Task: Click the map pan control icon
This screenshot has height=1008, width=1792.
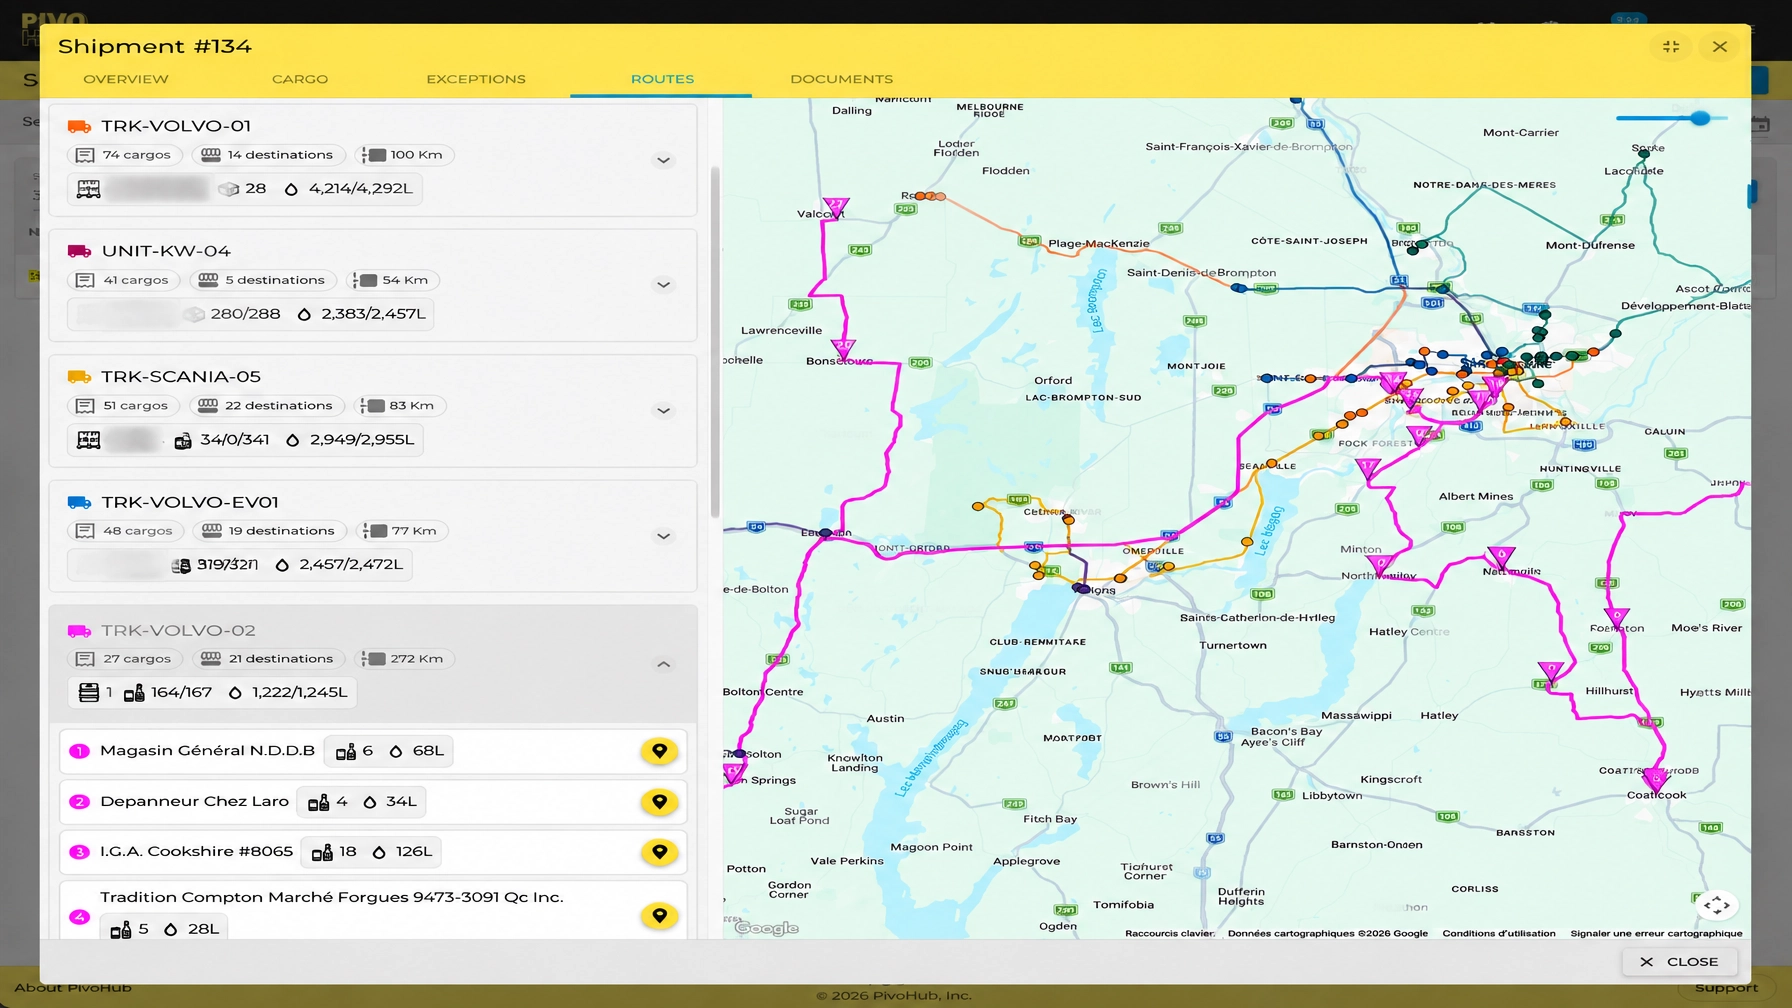Action: click(1717, 905)
